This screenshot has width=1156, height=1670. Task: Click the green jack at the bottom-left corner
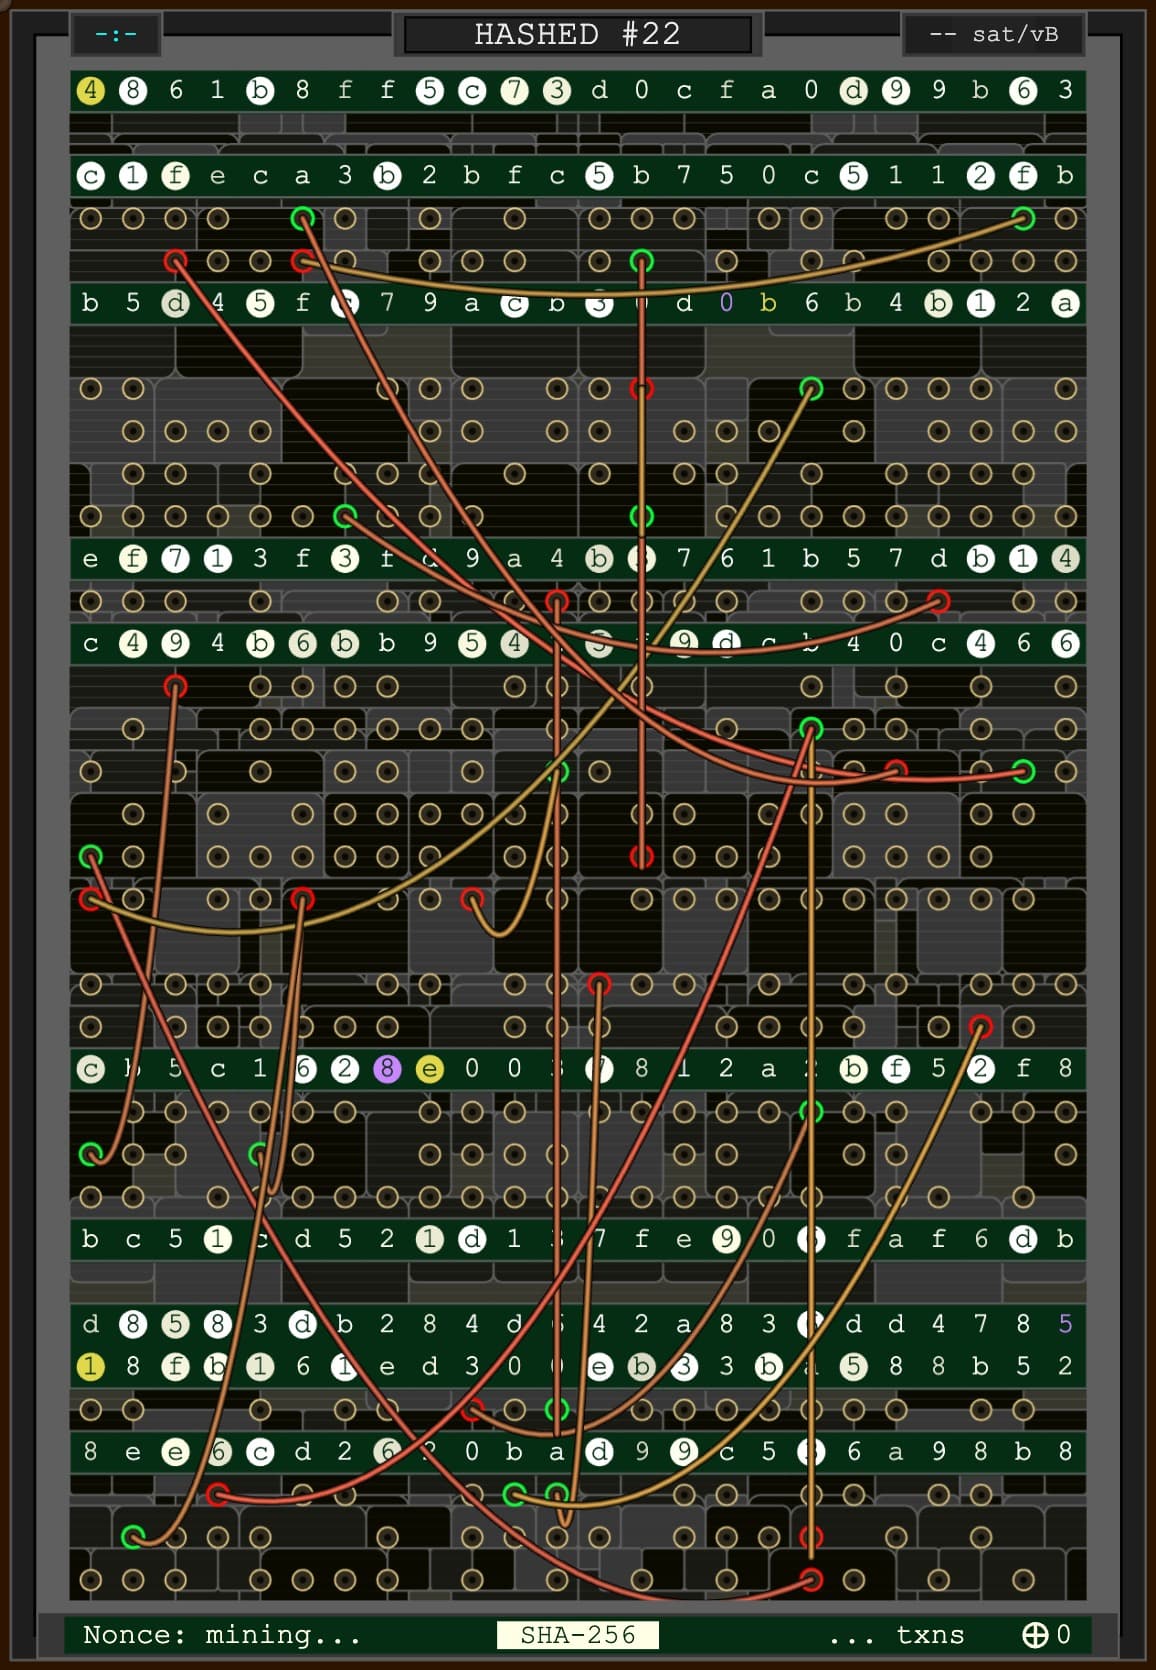[x=132, y=1537]
